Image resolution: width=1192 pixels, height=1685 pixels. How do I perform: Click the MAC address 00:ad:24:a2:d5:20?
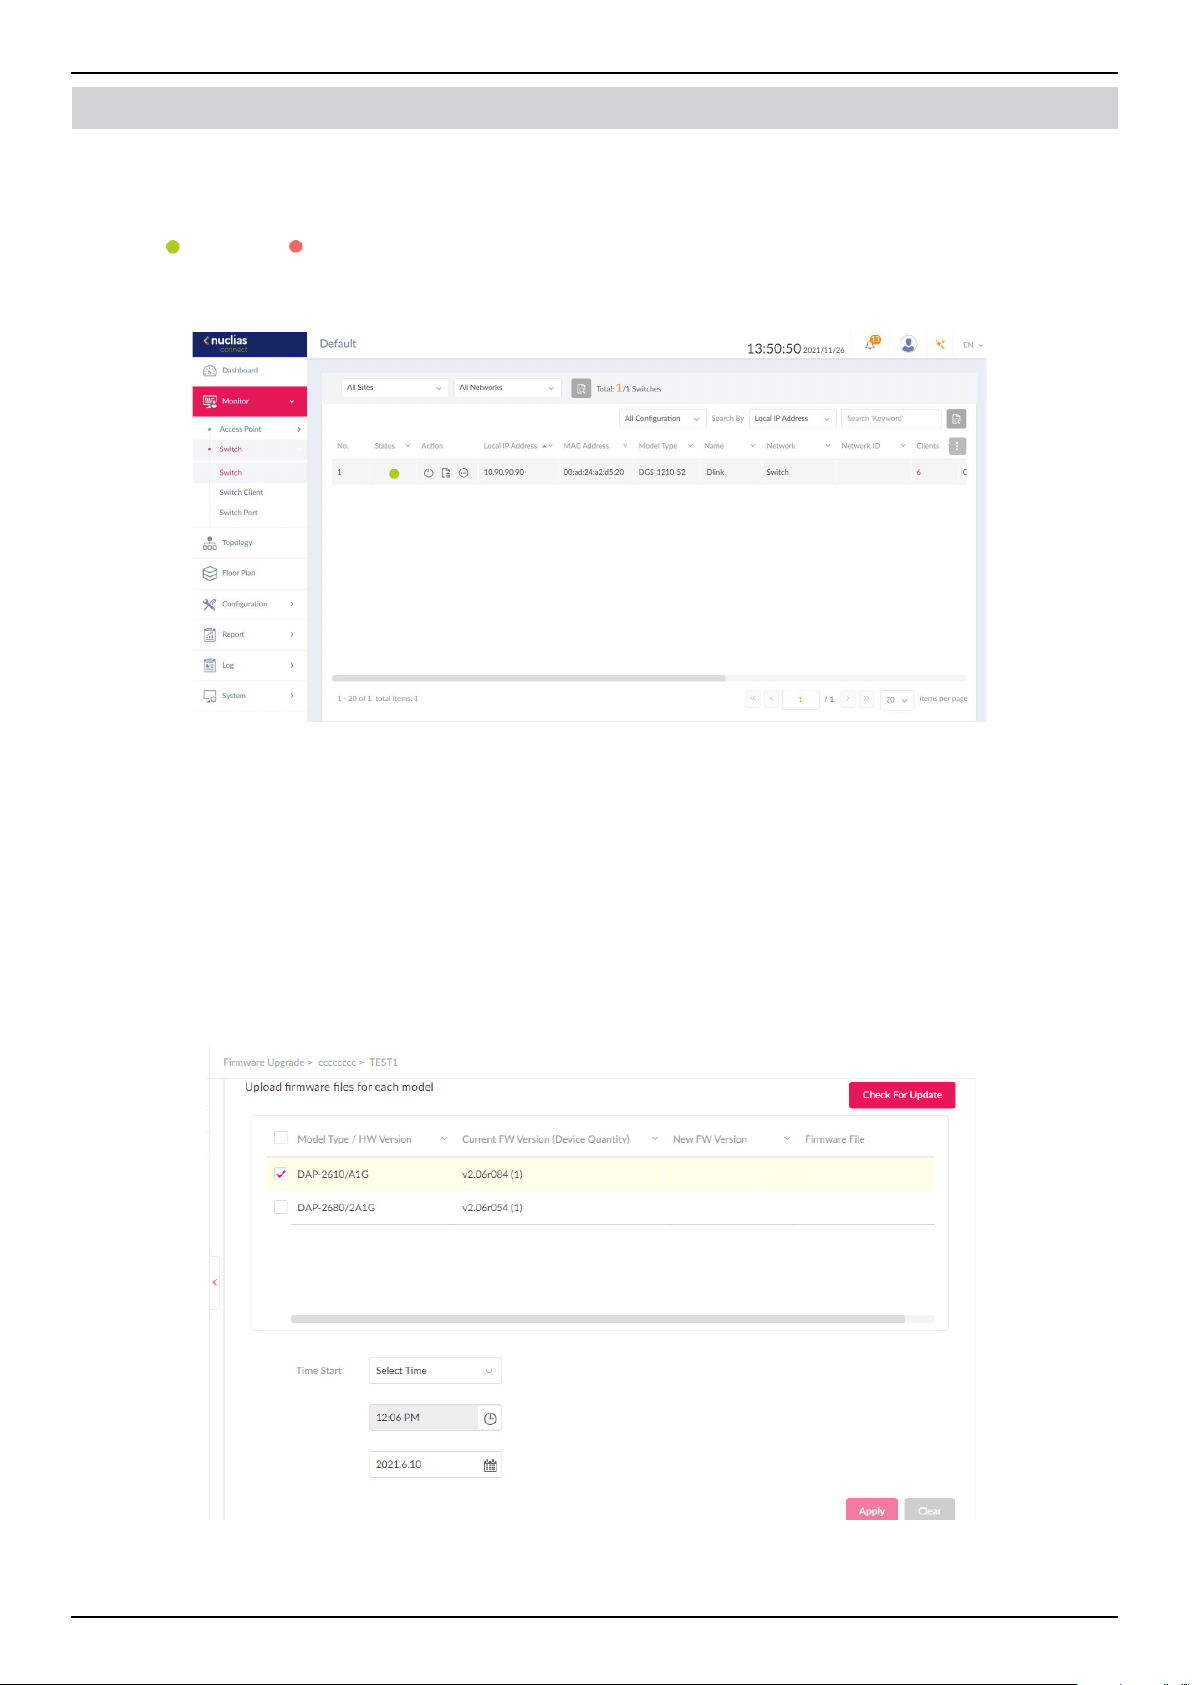(x=594, y=472)
